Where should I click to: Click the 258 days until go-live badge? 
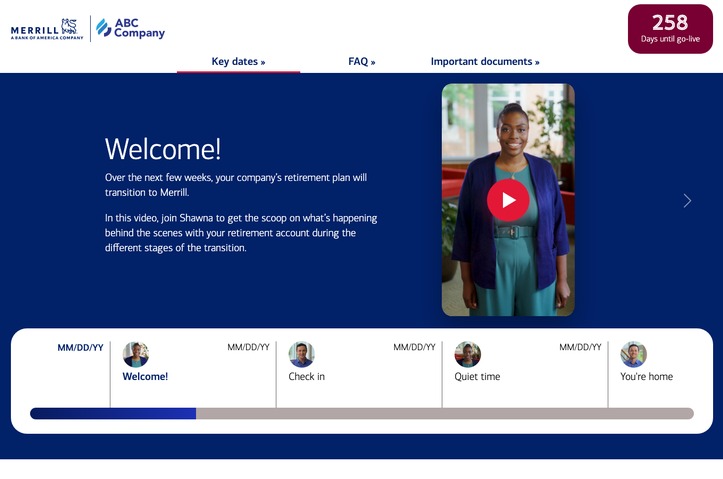tap(670, 29)
